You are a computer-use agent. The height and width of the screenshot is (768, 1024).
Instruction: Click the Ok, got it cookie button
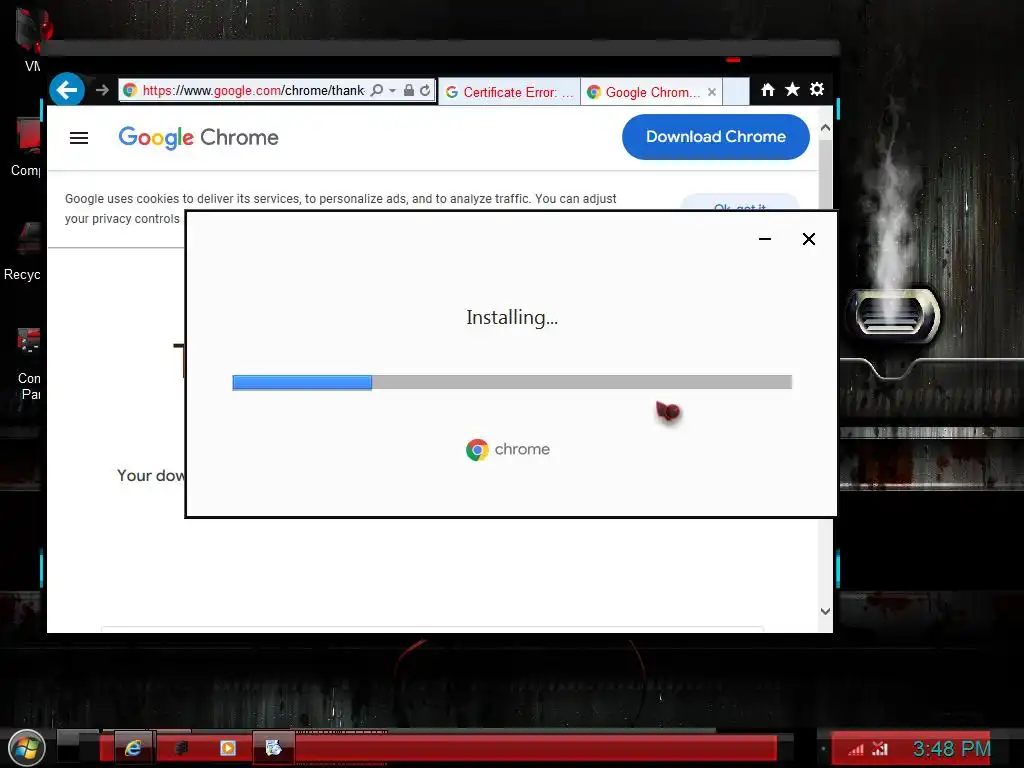(x=740, y=203)
